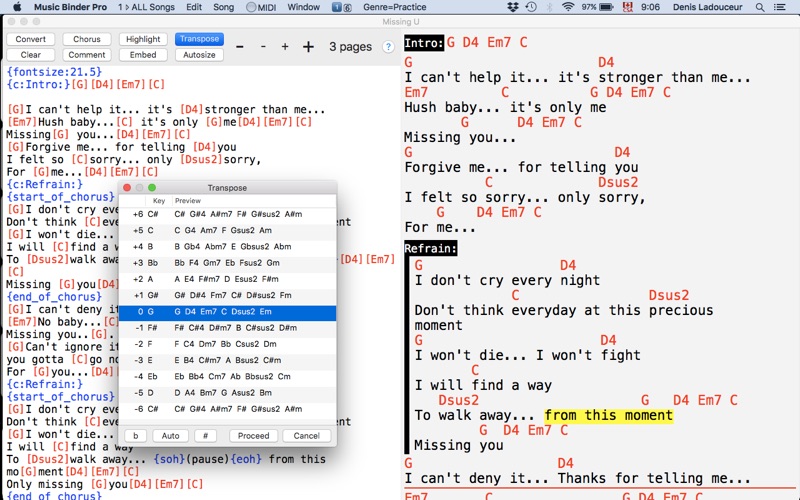The width and height of the screenshot is (800, 500).
Task: Open the Edit menu
Action: click(194, 7)
